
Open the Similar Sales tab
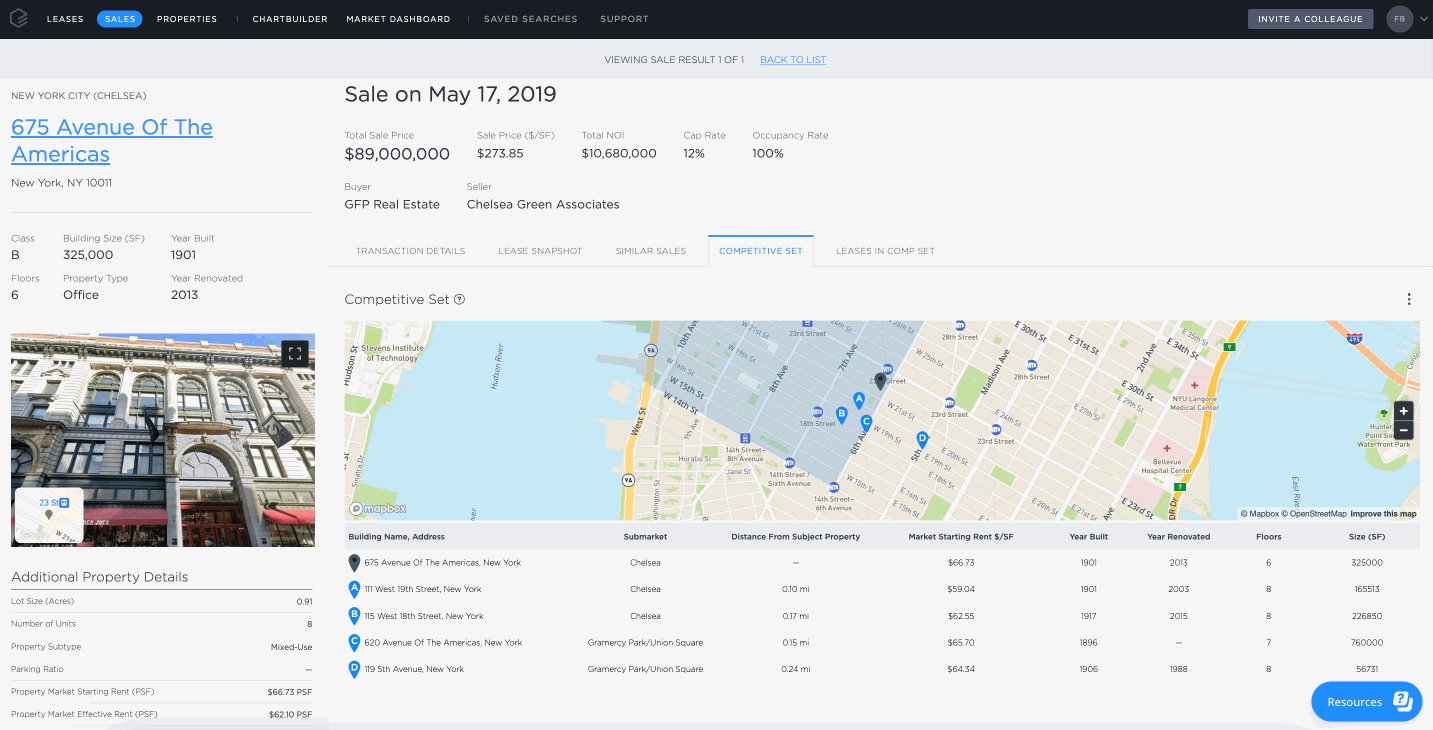[x=651, y=251]
